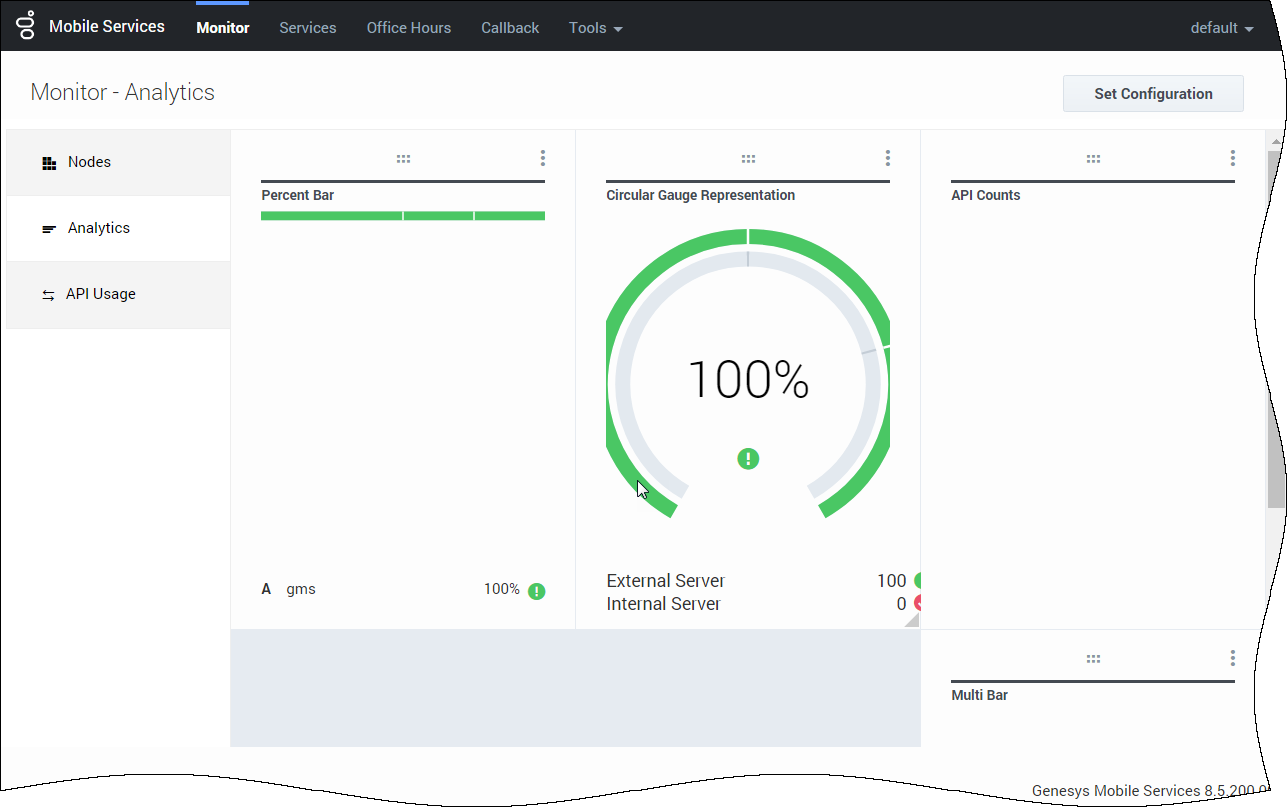Grab the Percent Bar widget drag handle

pos(403,159)
